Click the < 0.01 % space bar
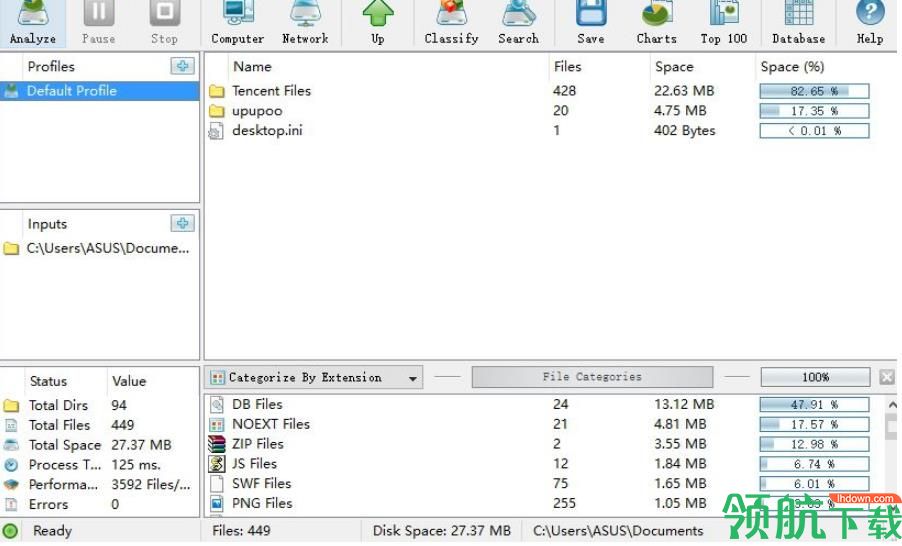This screenshot has height=546, width=902. (x=814, y=131)
